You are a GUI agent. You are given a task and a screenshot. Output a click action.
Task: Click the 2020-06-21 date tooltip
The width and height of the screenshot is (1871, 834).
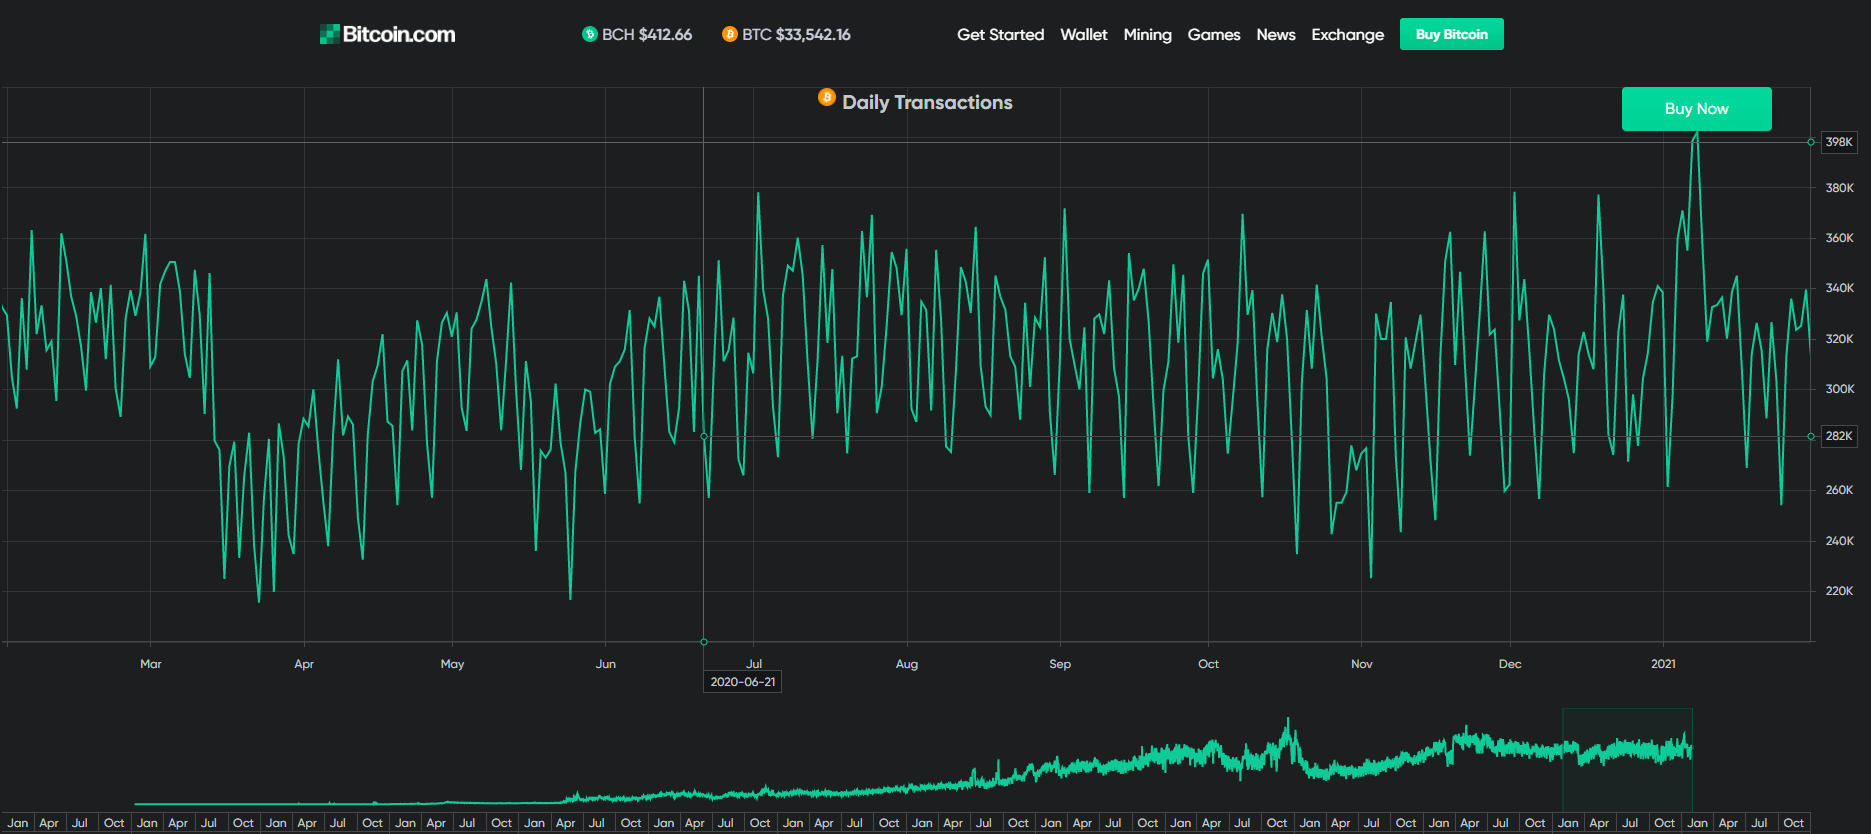click(743, 682)
